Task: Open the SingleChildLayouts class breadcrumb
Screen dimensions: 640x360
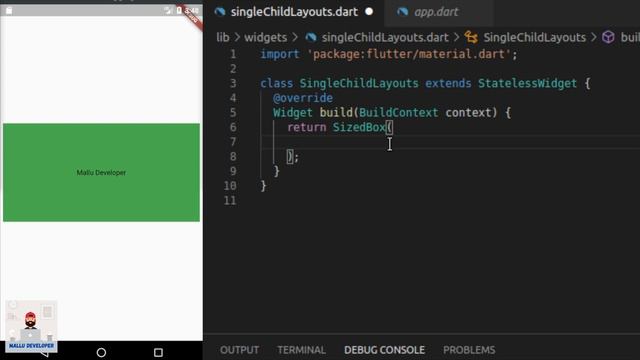Action: pyautogui.click(x=534, y=38)
